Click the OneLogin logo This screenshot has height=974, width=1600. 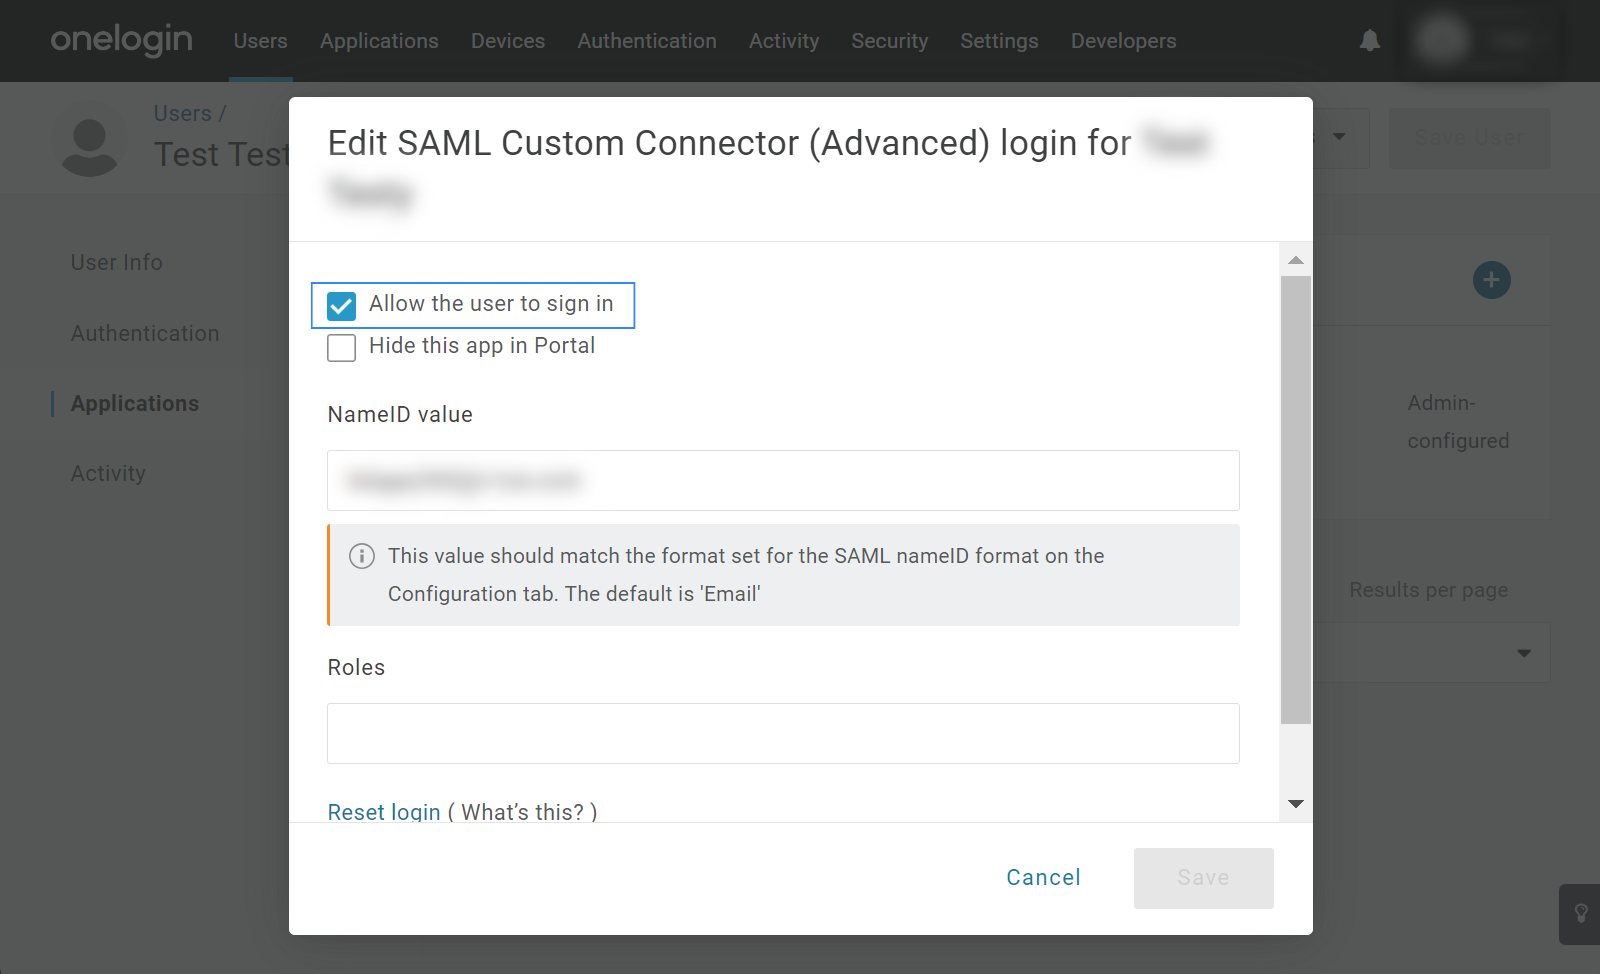pos(121,40)
